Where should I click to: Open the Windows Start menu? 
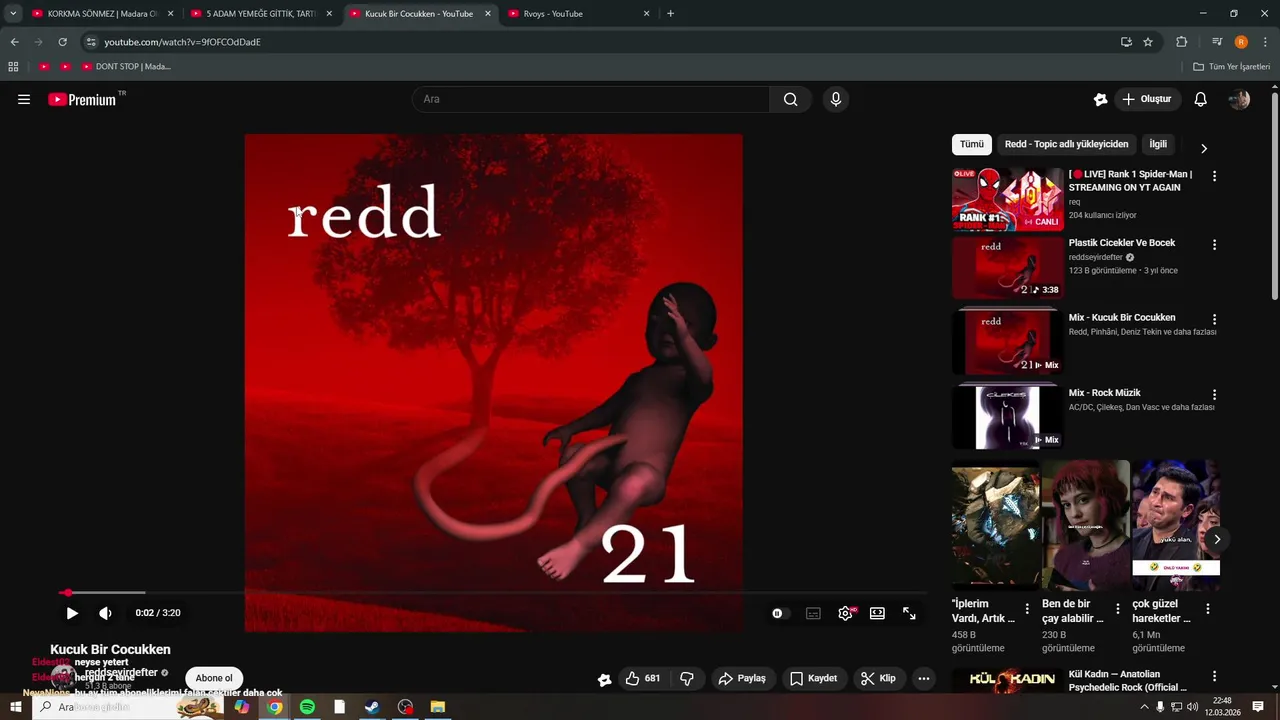click(16, 707)
